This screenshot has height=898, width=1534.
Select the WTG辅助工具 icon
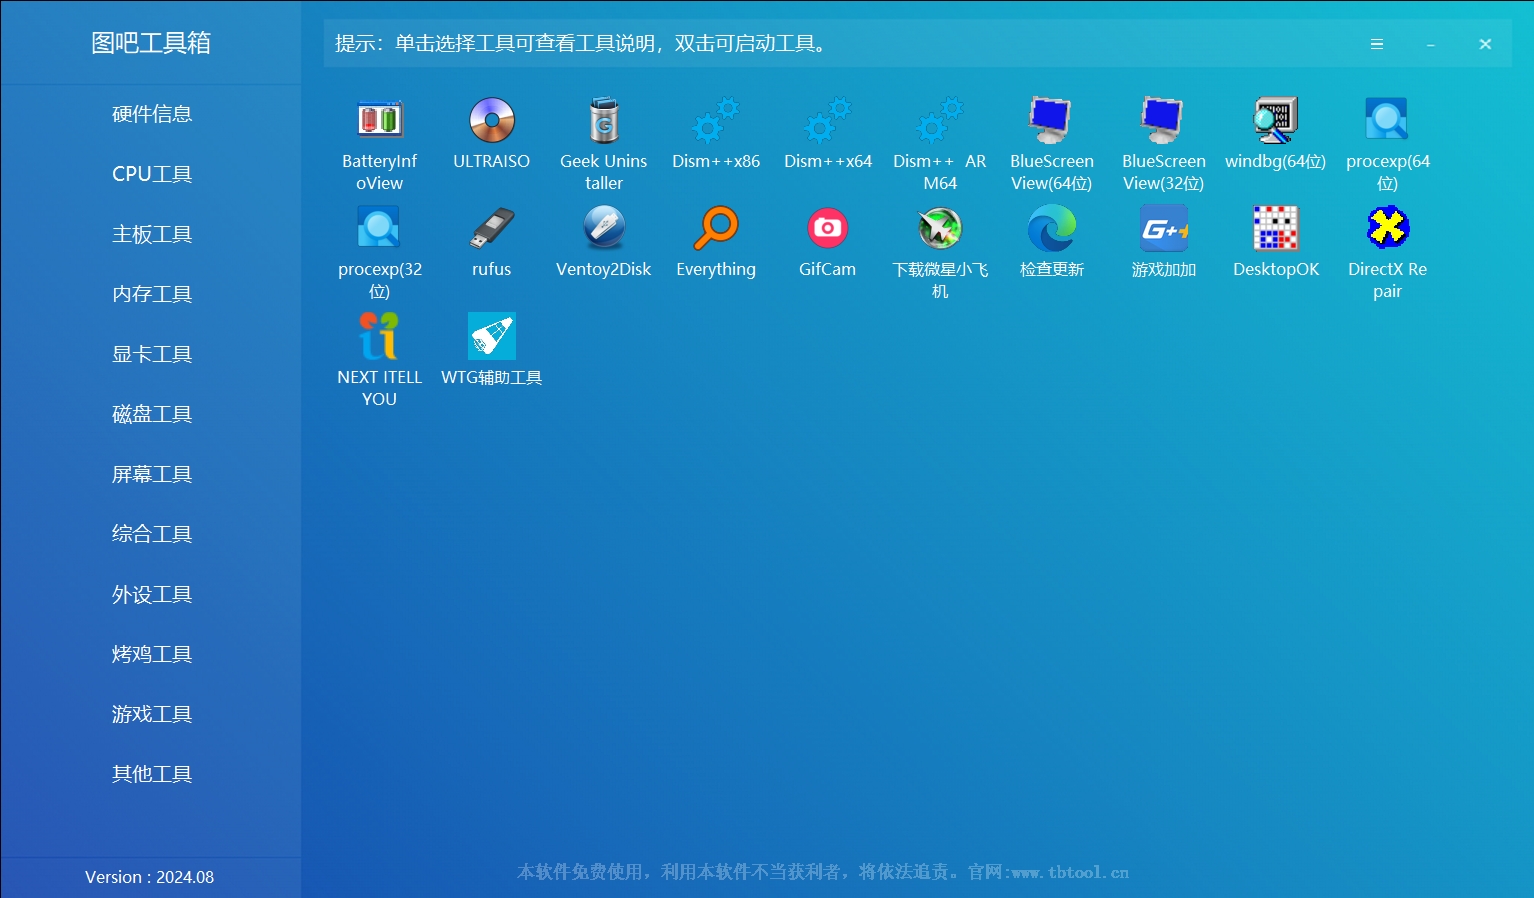tap(492, 336)
